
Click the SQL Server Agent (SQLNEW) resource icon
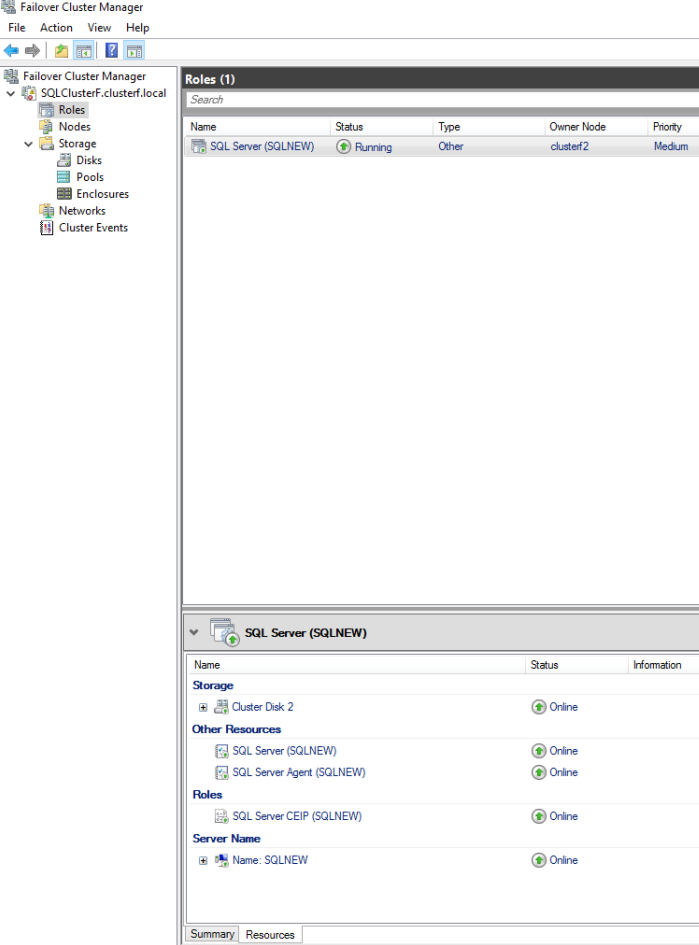[x=222, y=773]
